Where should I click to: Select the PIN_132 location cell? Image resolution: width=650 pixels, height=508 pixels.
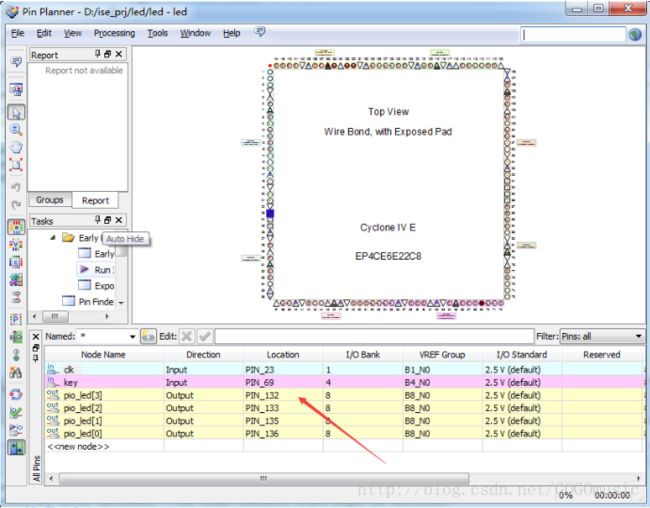[283, 395]
